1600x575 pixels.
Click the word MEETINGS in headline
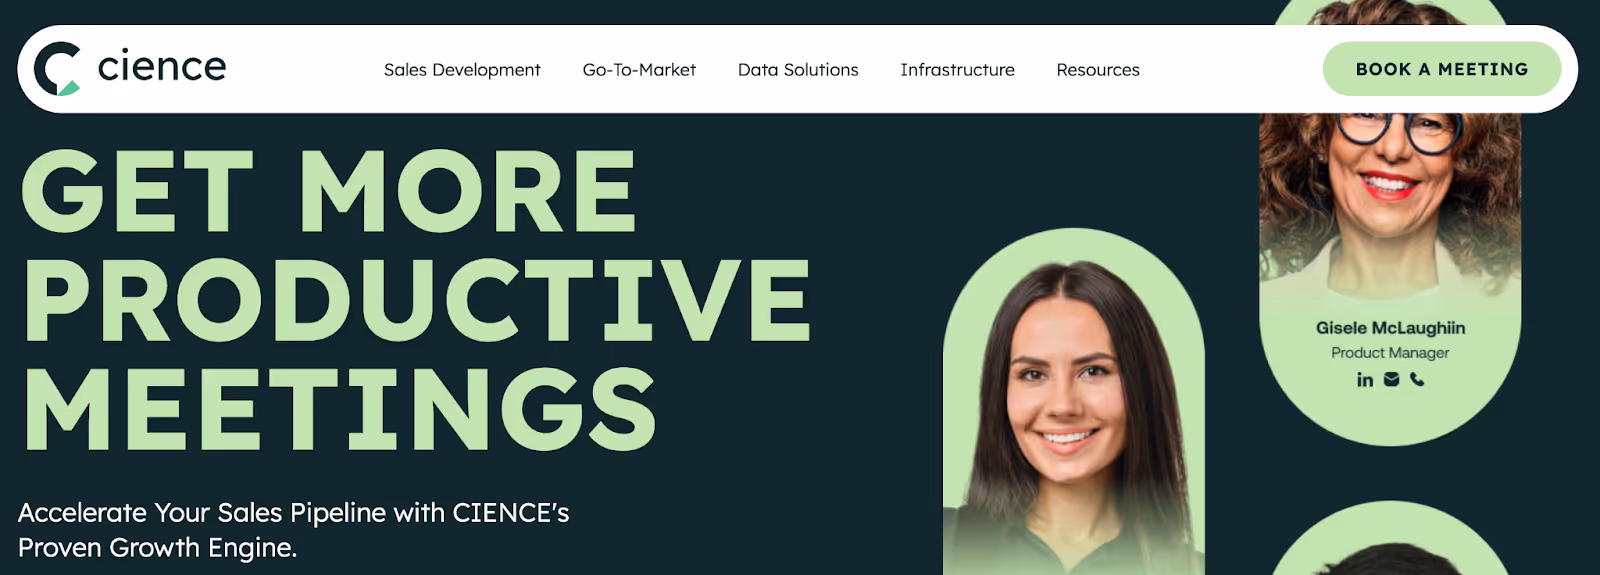click(340, 408)
